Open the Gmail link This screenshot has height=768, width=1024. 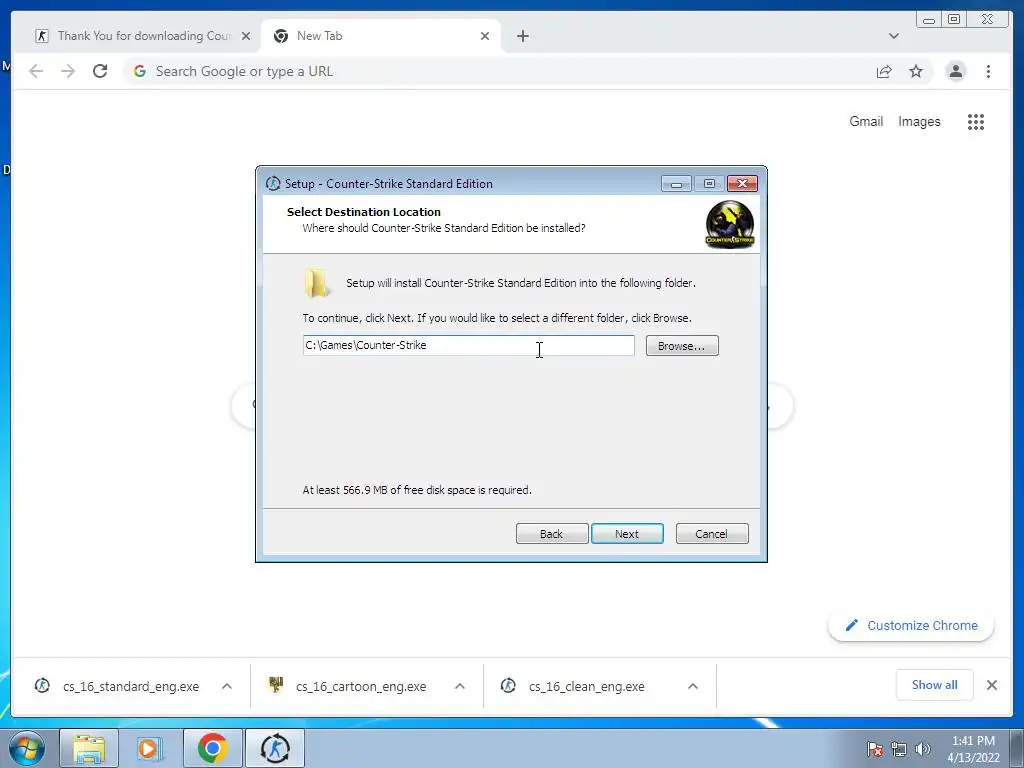[866, 121]
